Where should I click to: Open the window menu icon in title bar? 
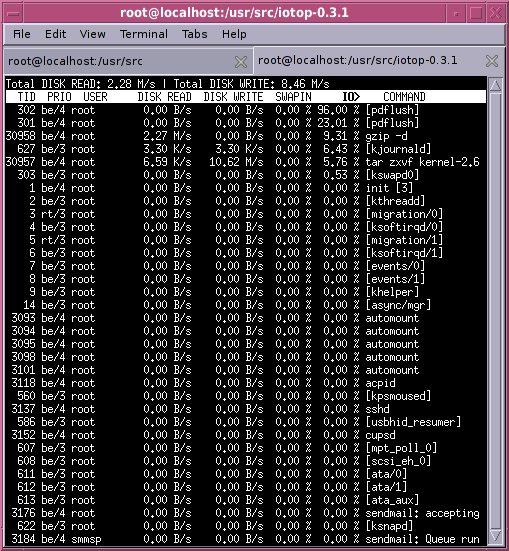[x=13, y=13]
